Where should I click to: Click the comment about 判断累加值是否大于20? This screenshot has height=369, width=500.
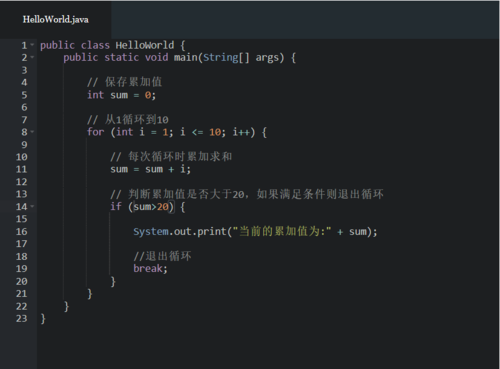click(247, 194)
